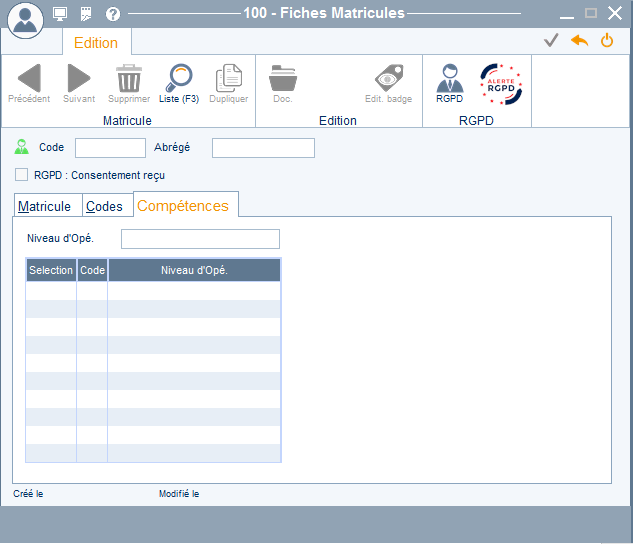Click the Dupliquer icon

pos(229,84)
